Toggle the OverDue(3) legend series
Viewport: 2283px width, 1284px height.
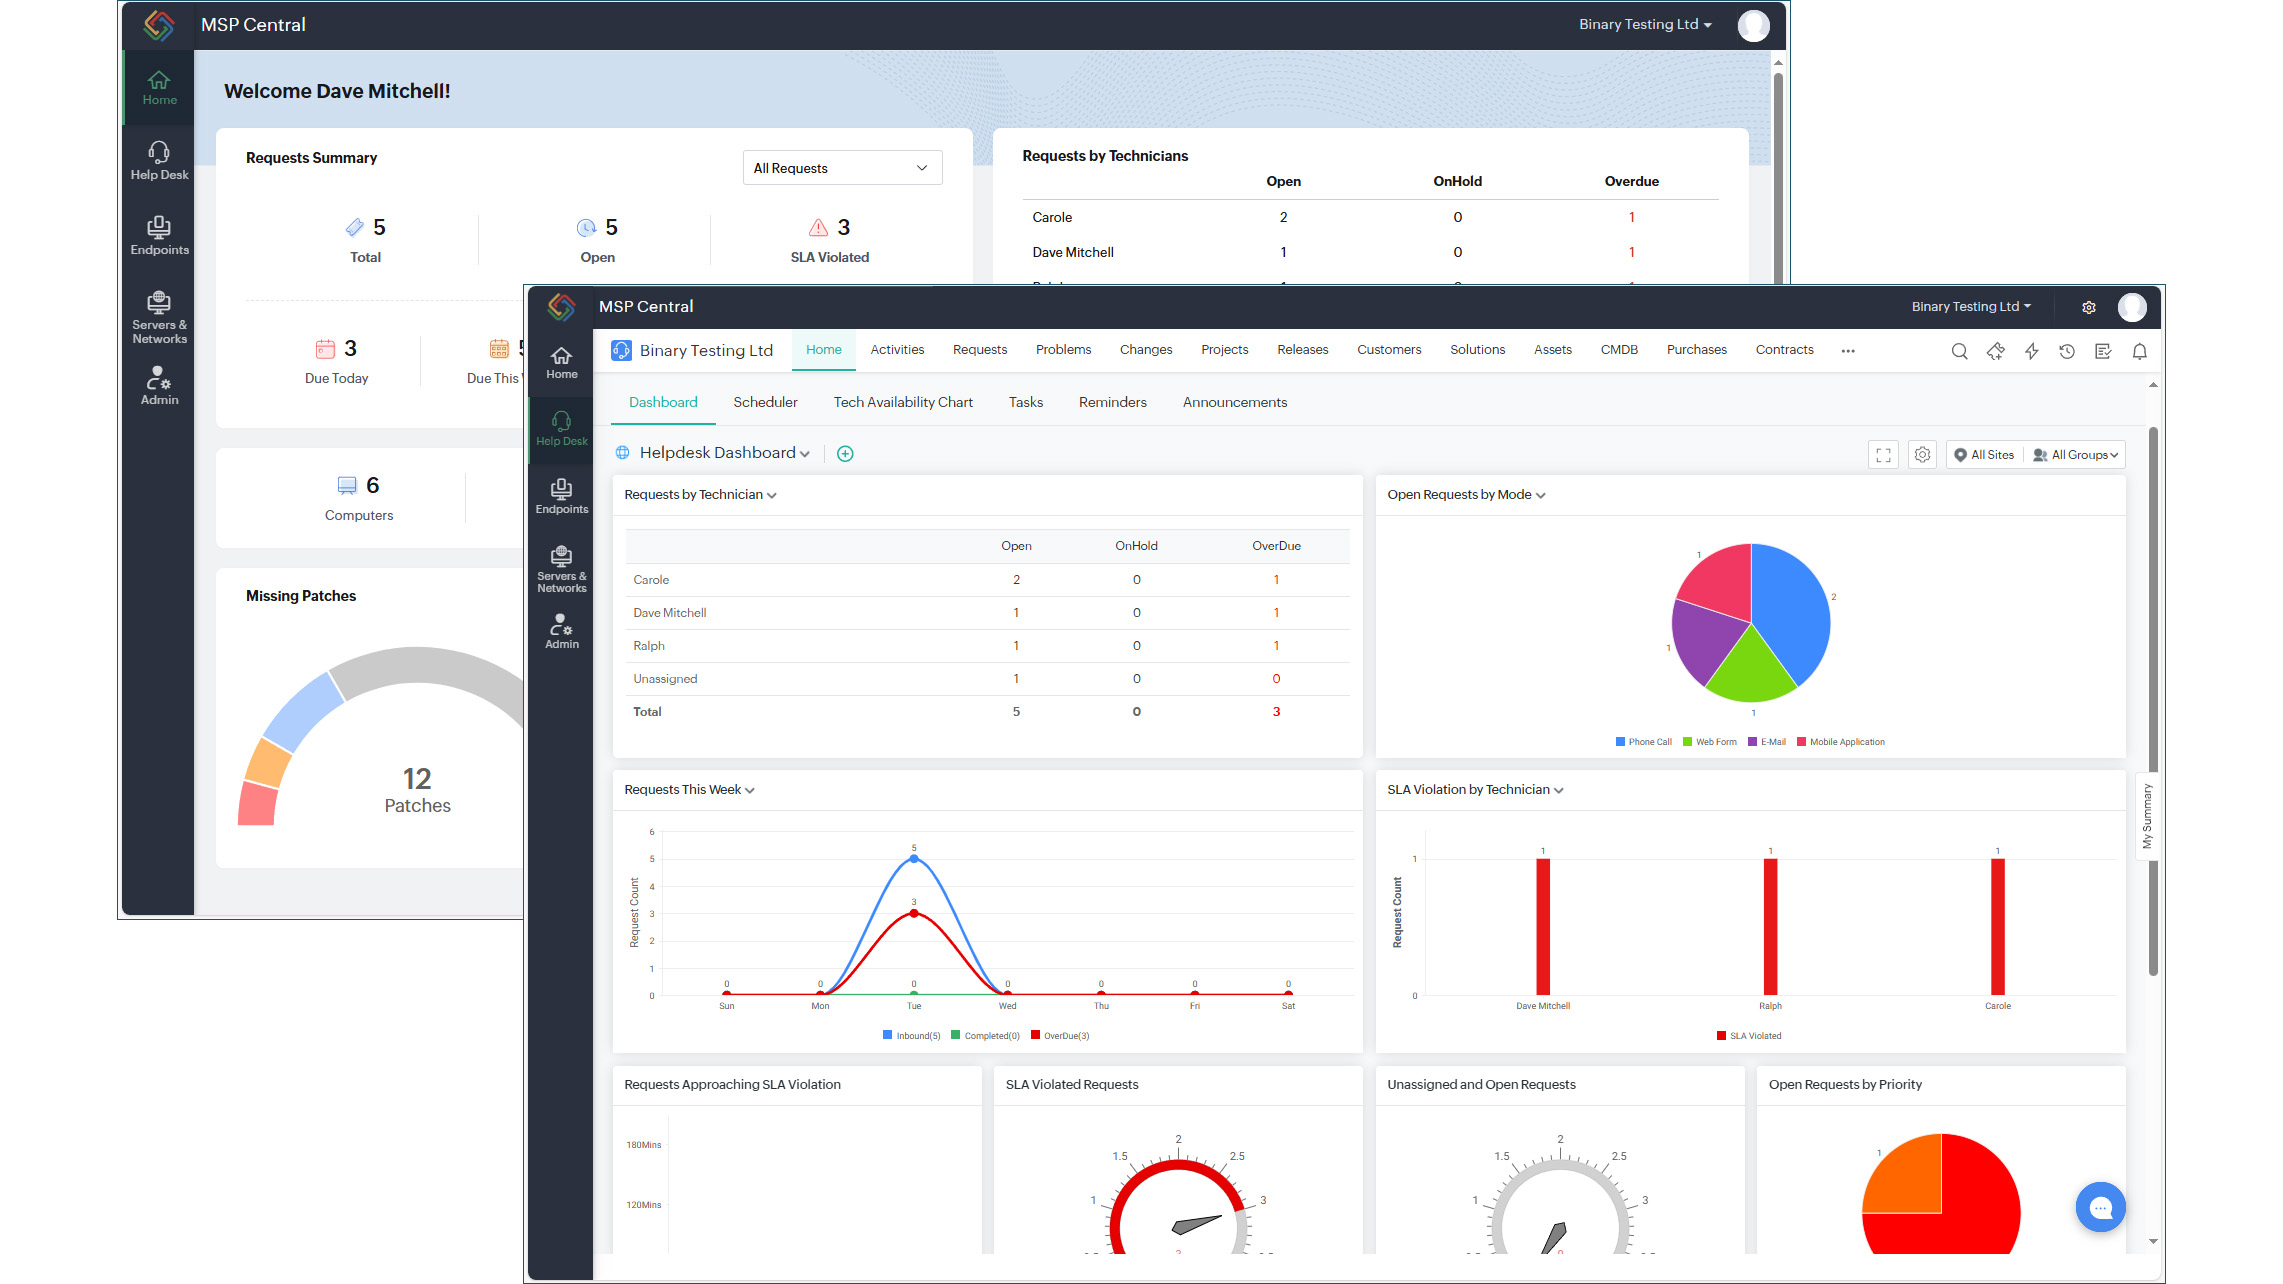pos(1060,1036)
